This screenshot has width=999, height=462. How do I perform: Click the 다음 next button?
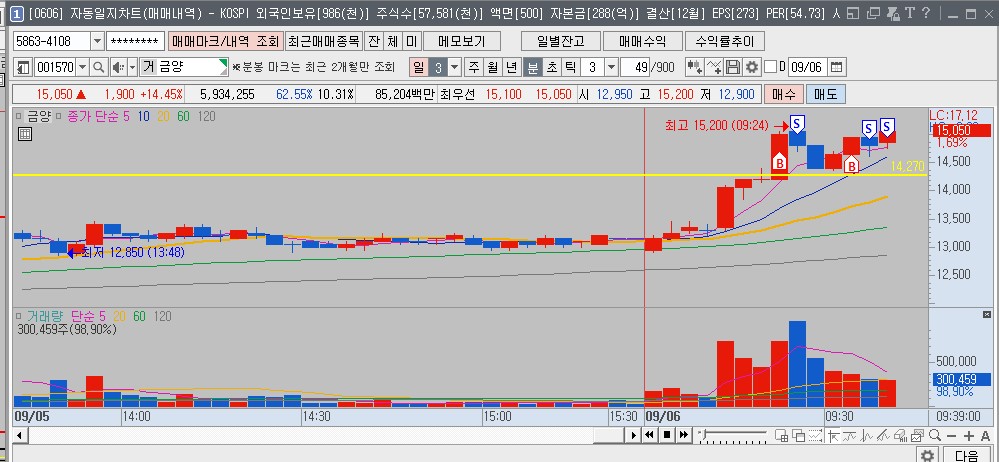[x=967, y=455]
